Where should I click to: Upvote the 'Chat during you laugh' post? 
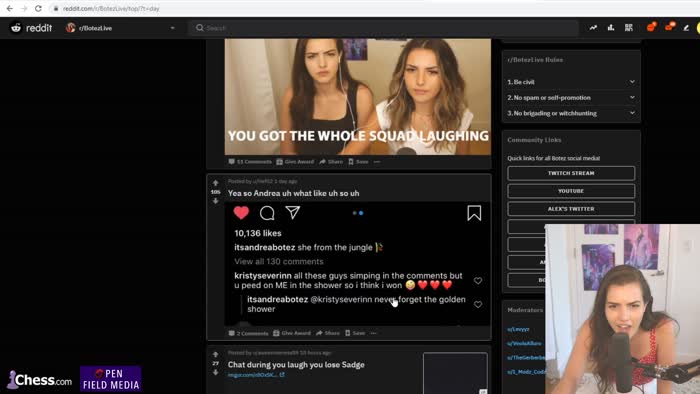216,355
